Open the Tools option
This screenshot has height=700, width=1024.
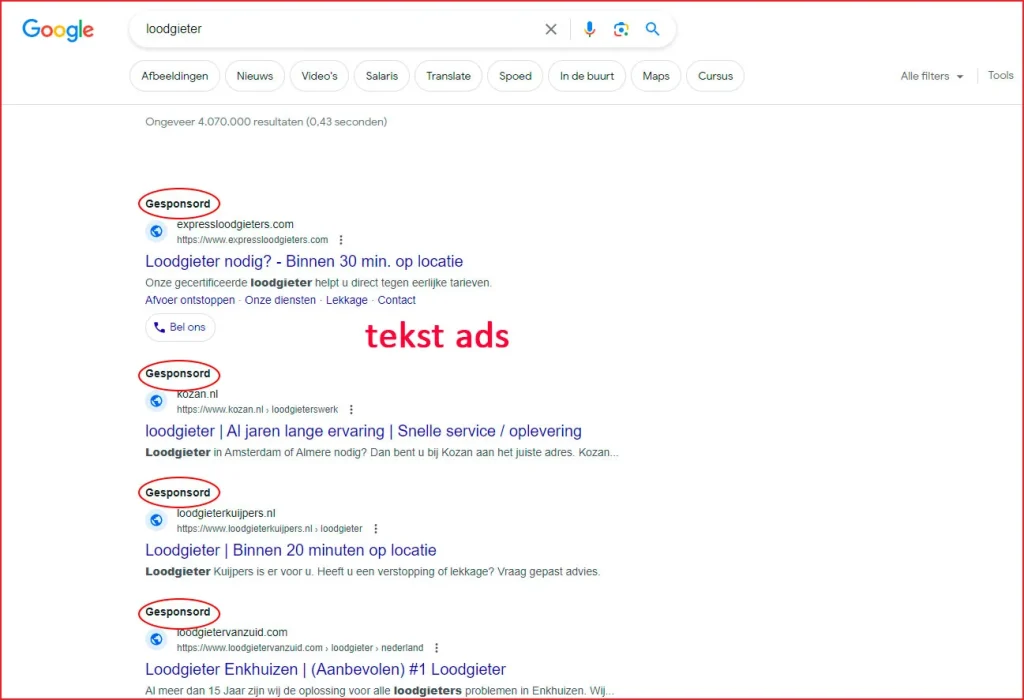1000,76
